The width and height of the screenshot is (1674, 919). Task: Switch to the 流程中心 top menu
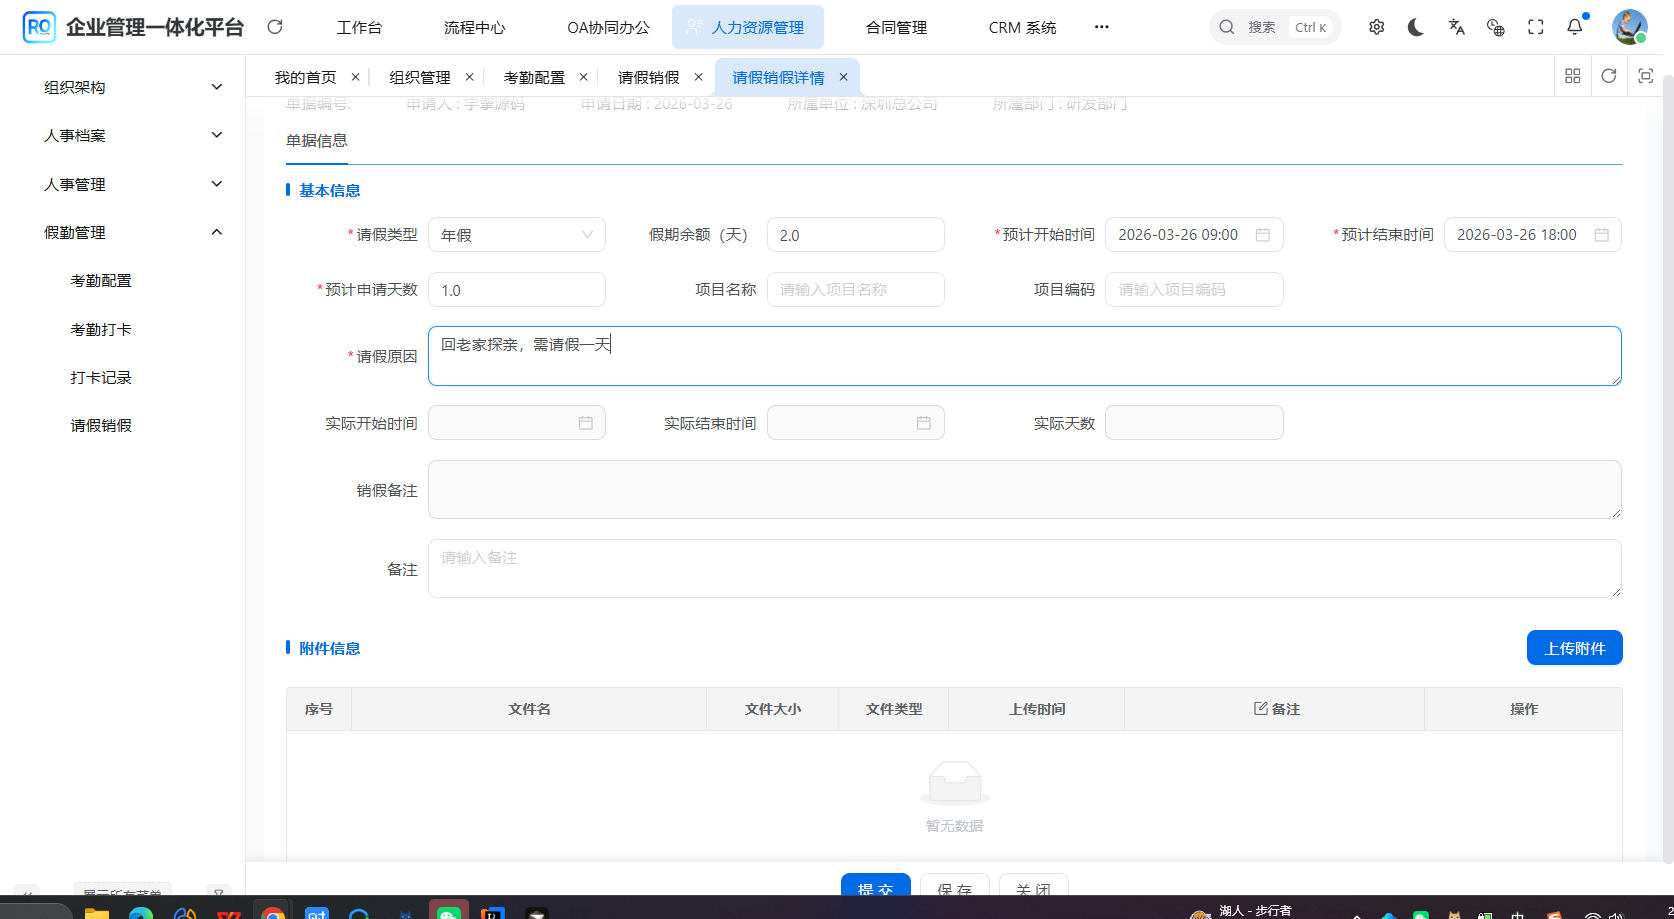tap(474, 27)
